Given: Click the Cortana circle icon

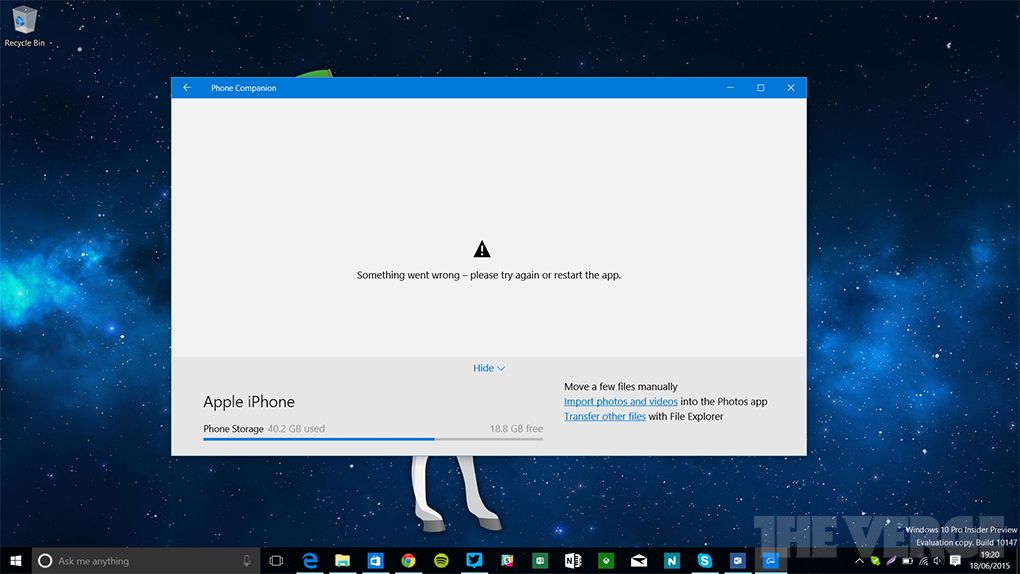Looking at the screenshot, I should (x=45, y=560).
